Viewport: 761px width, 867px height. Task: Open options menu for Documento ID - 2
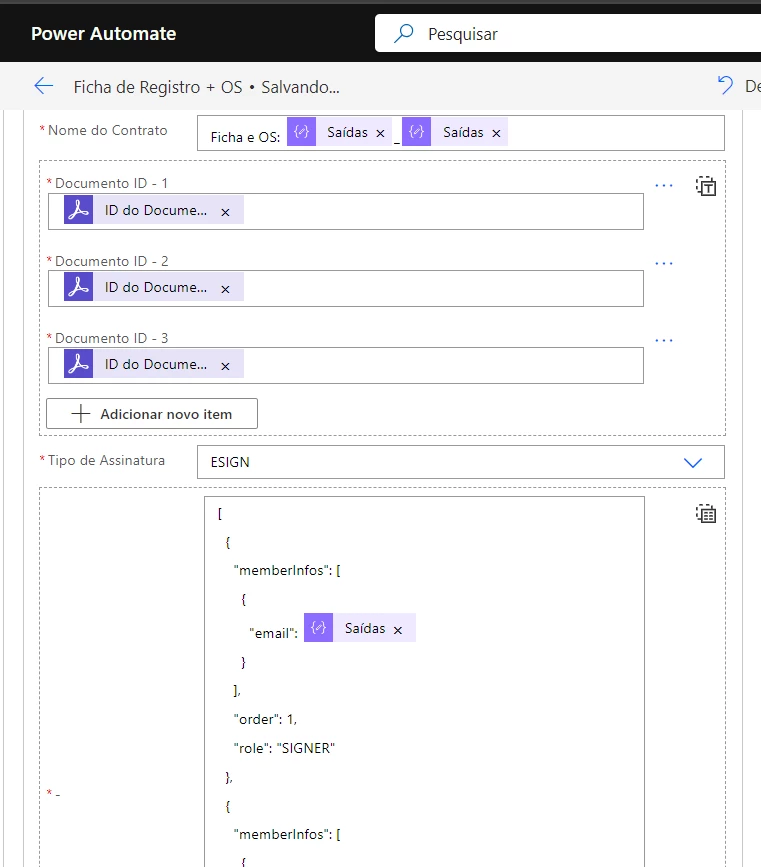click(x=664, y=264)
